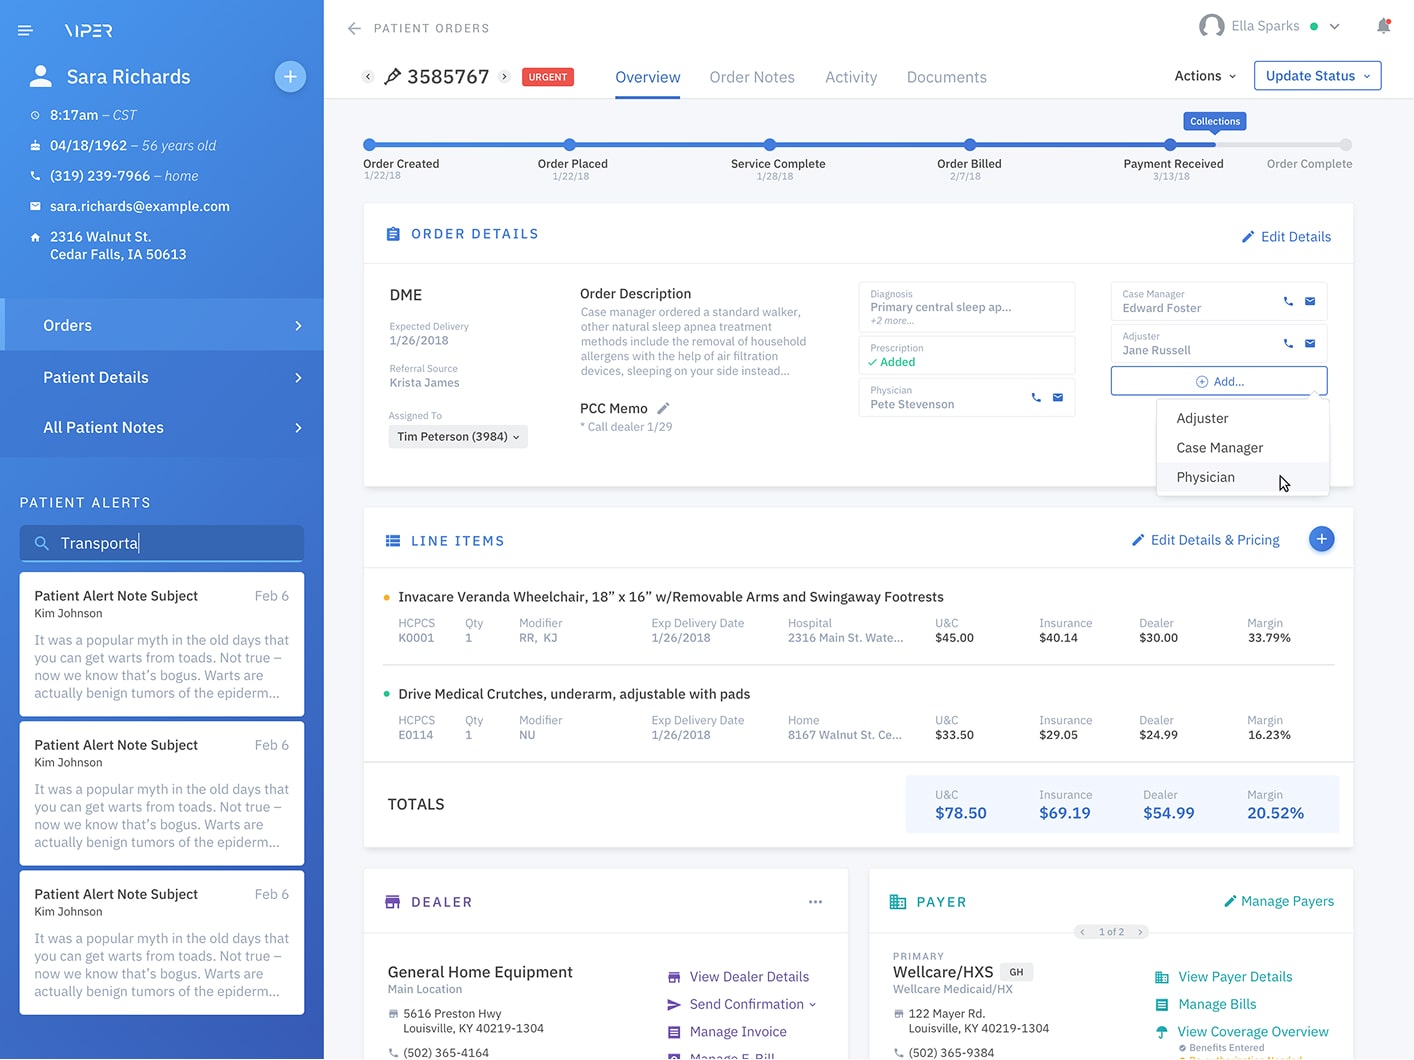This screenshot has width=1414, height=1060.
Task: Click the Add... contact button
Action: pos(1219,381)
